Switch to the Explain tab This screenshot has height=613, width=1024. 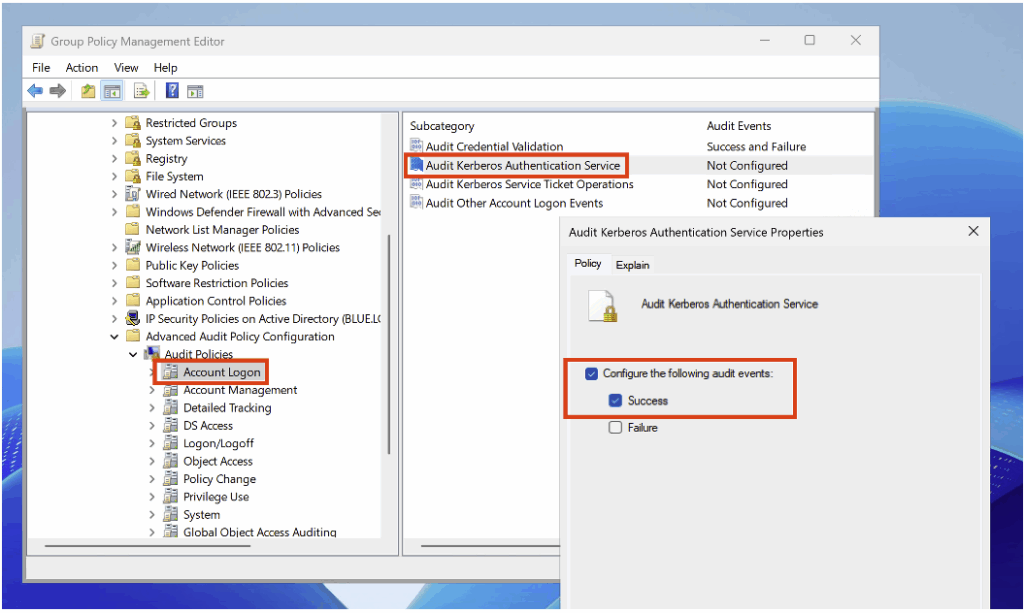click(632, 265)
